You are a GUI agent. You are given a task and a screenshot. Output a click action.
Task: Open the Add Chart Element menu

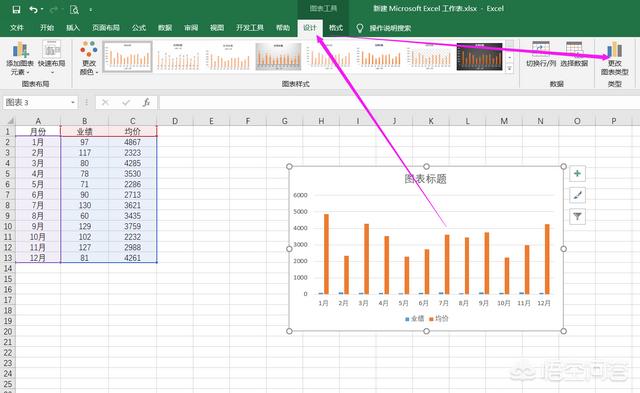pos(20,58)
